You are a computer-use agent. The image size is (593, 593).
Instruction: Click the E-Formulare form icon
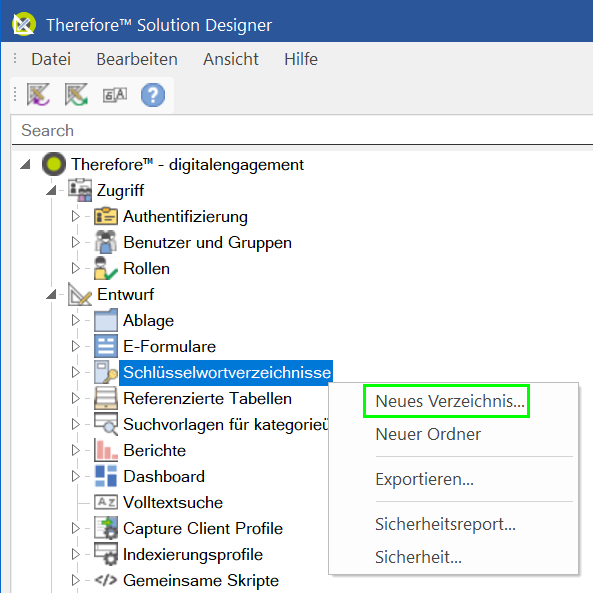106,346
